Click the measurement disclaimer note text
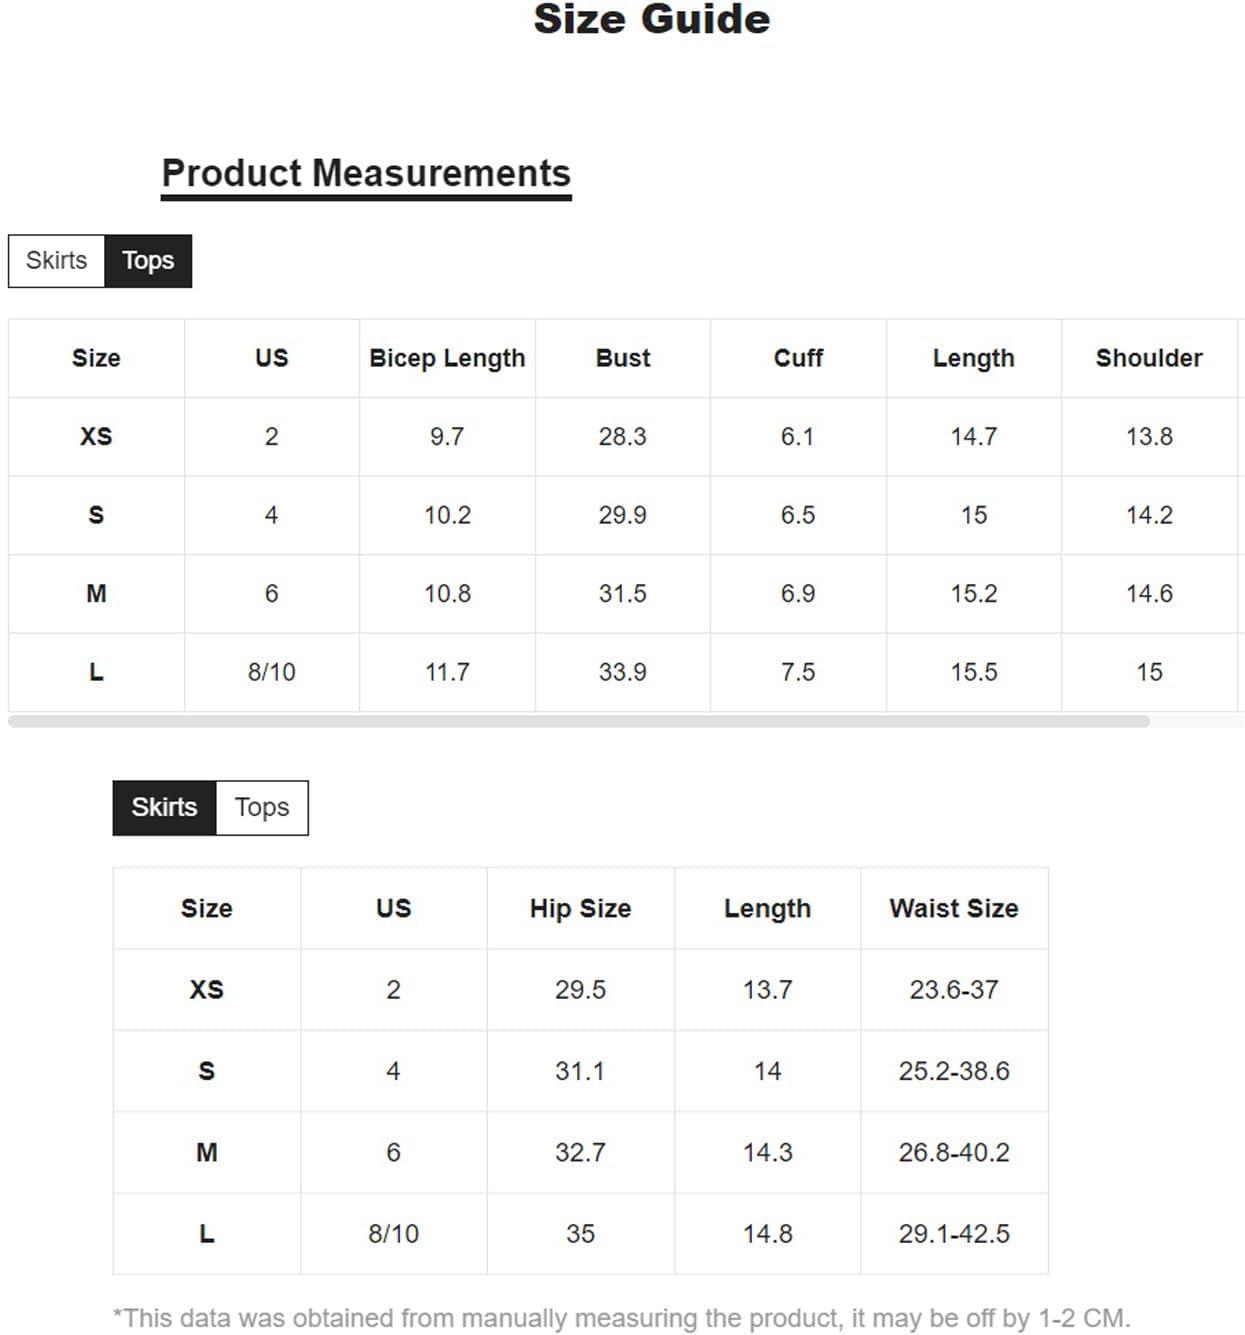The height and width of the screenshot is (1335, 1245). pyautogui.click(x=621, y=1318)
